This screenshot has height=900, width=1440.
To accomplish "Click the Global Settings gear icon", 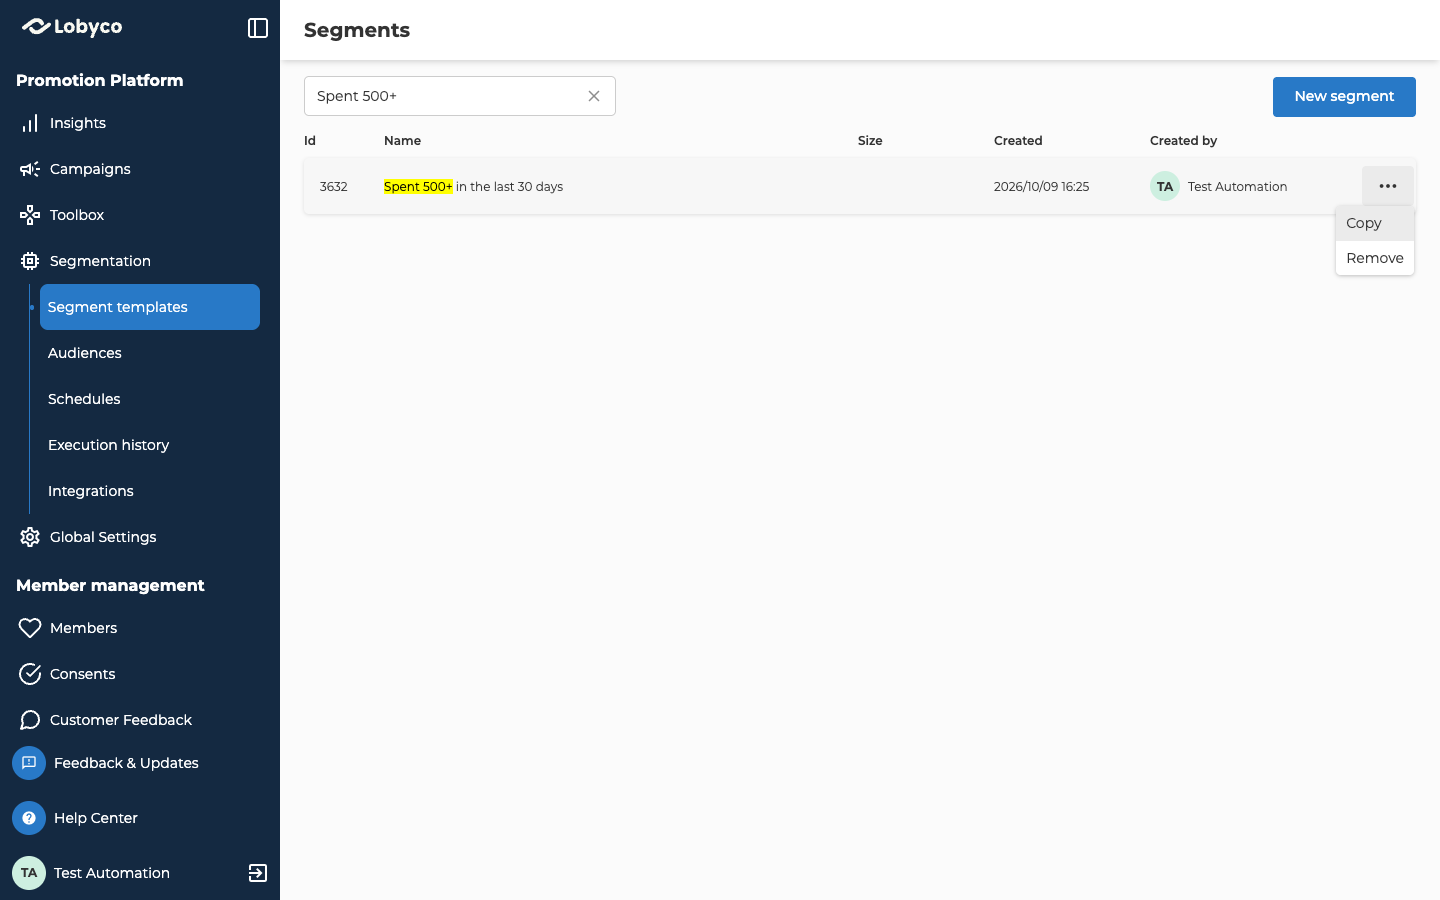I will tap(30, 537).
